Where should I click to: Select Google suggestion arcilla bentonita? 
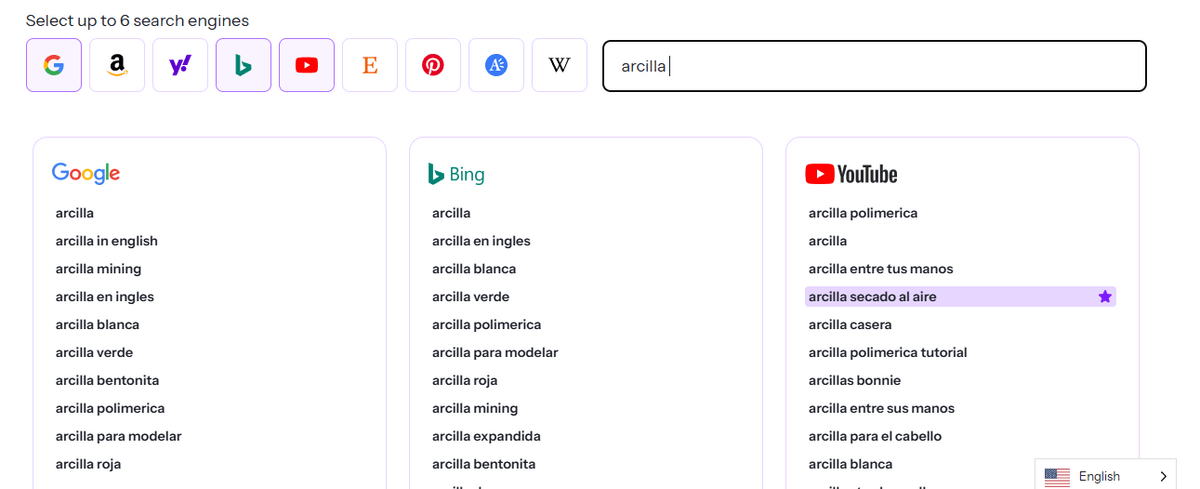(108, 381)
